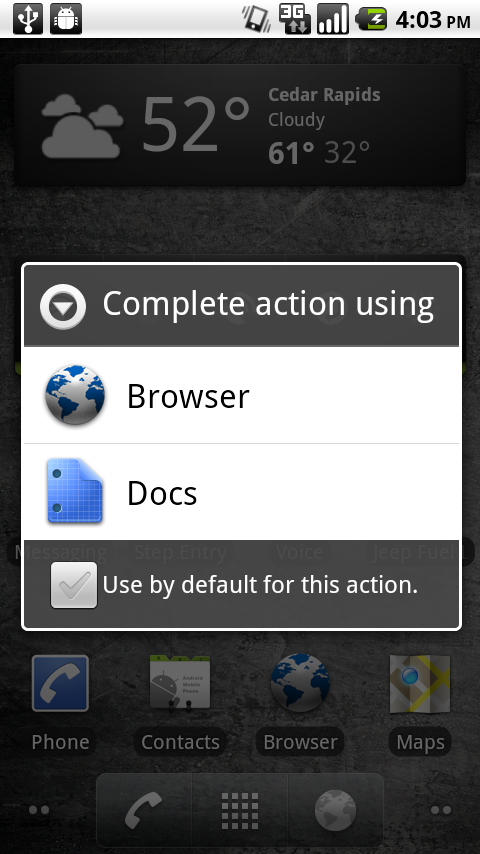Tap the status bar clock
480x854 pixels.
tap(433, 20)
